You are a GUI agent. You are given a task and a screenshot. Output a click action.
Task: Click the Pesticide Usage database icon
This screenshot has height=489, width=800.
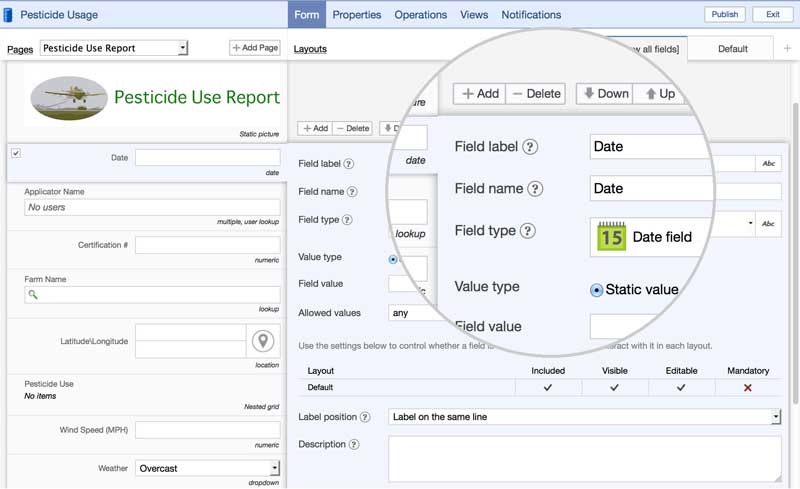pyautogui.click(x=8, y=15)
